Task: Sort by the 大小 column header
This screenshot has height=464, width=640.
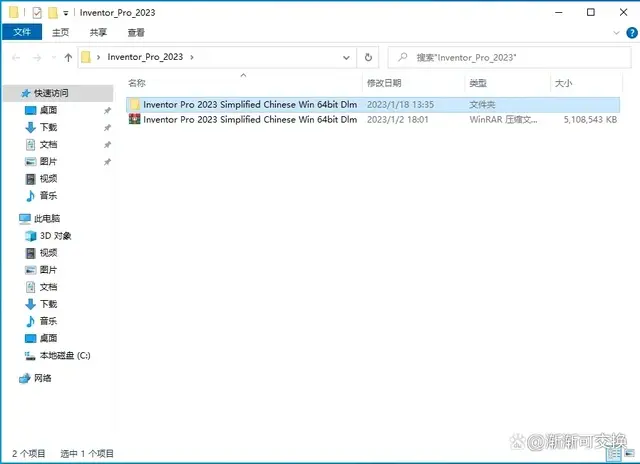Action: (x=586, y=83)
